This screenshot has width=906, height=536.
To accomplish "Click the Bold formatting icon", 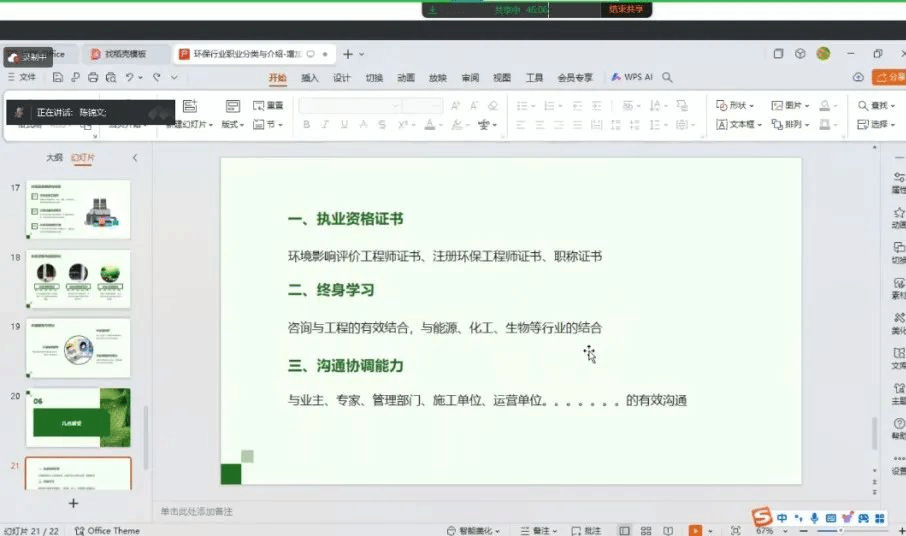I will (x=306, y=125).
